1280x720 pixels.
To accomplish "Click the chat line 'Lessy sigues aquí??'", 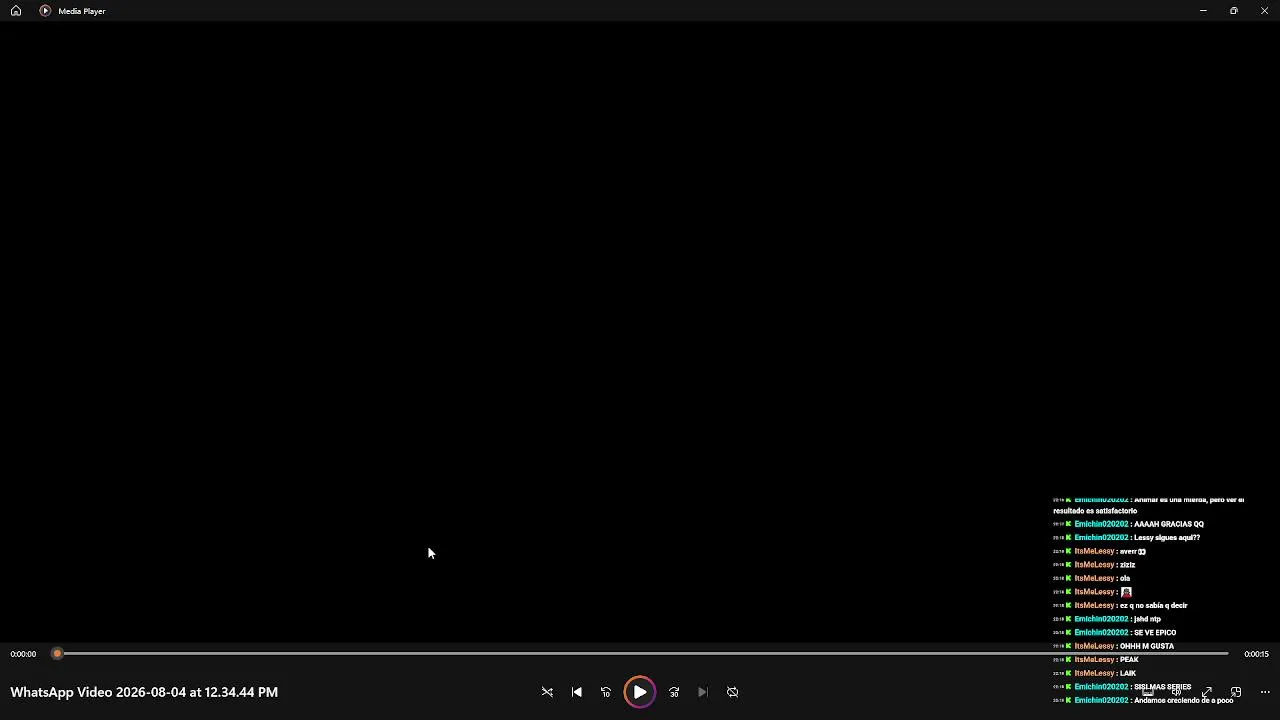I will [1126, 538].
